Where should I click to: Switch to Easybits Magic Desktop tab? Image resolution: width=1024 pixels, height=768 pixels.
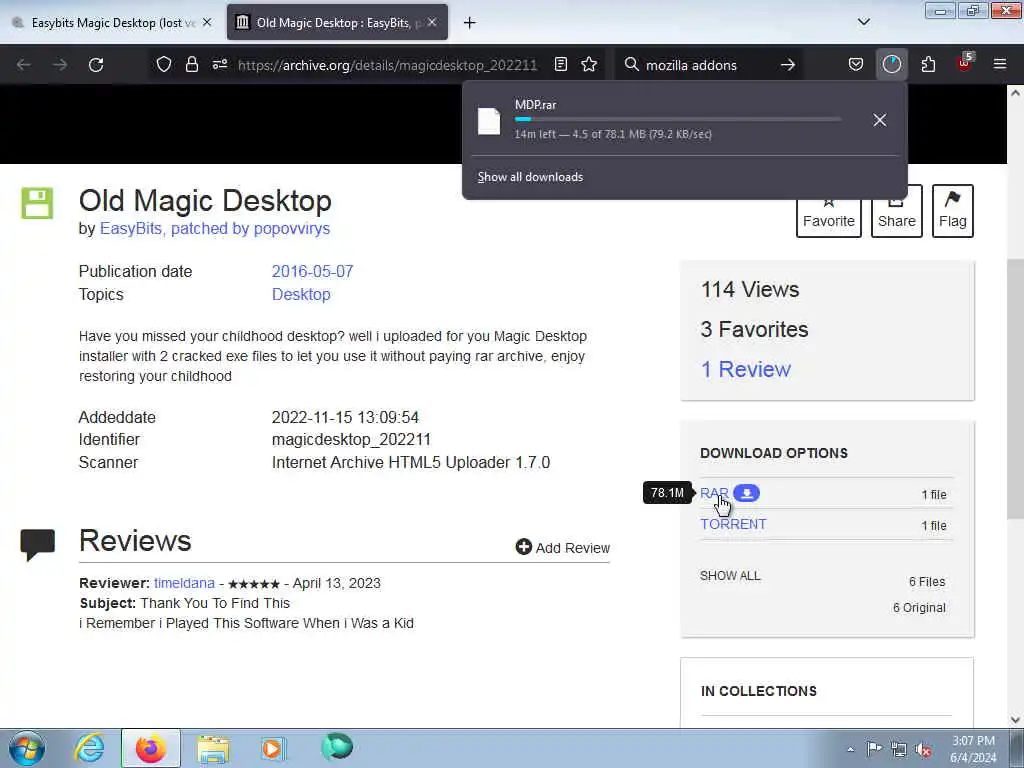[114, 23]
